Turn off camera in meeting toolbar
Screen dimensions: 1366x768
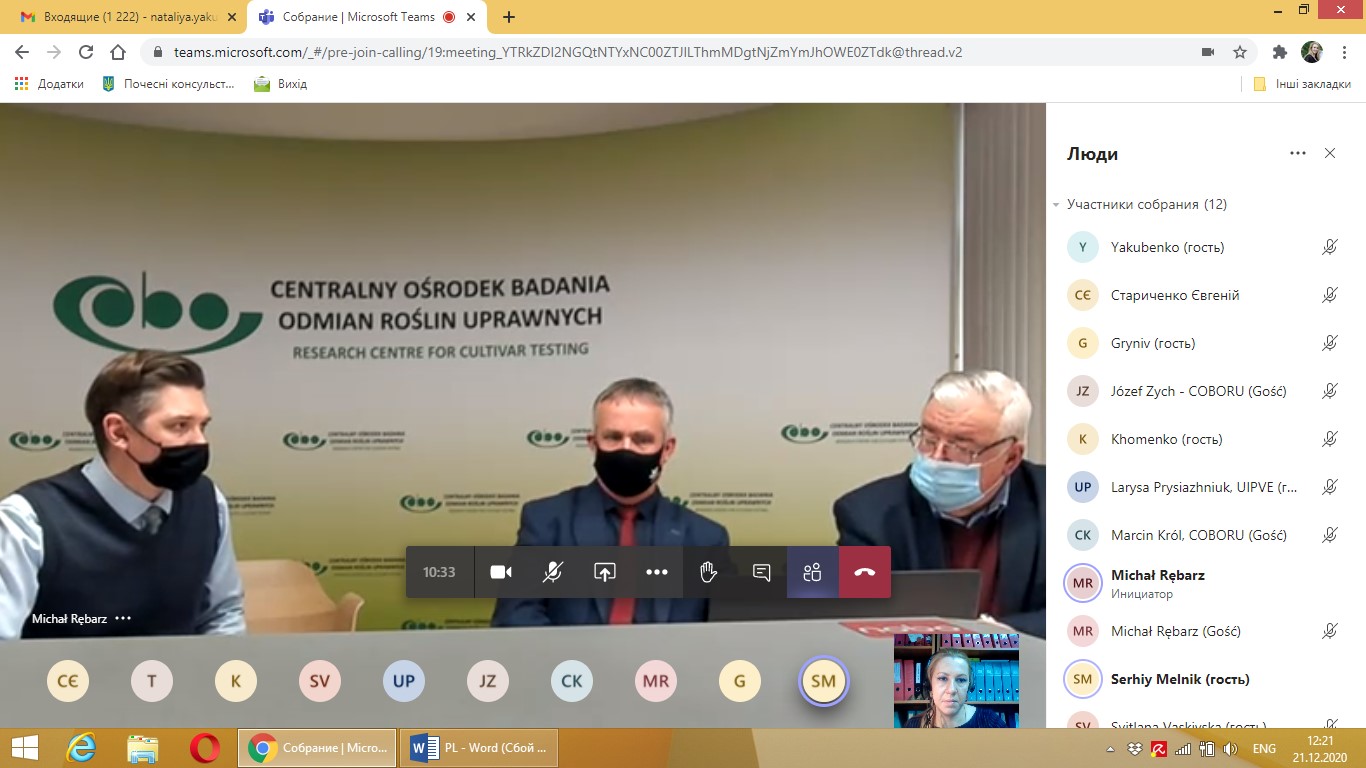click(501, 572)
